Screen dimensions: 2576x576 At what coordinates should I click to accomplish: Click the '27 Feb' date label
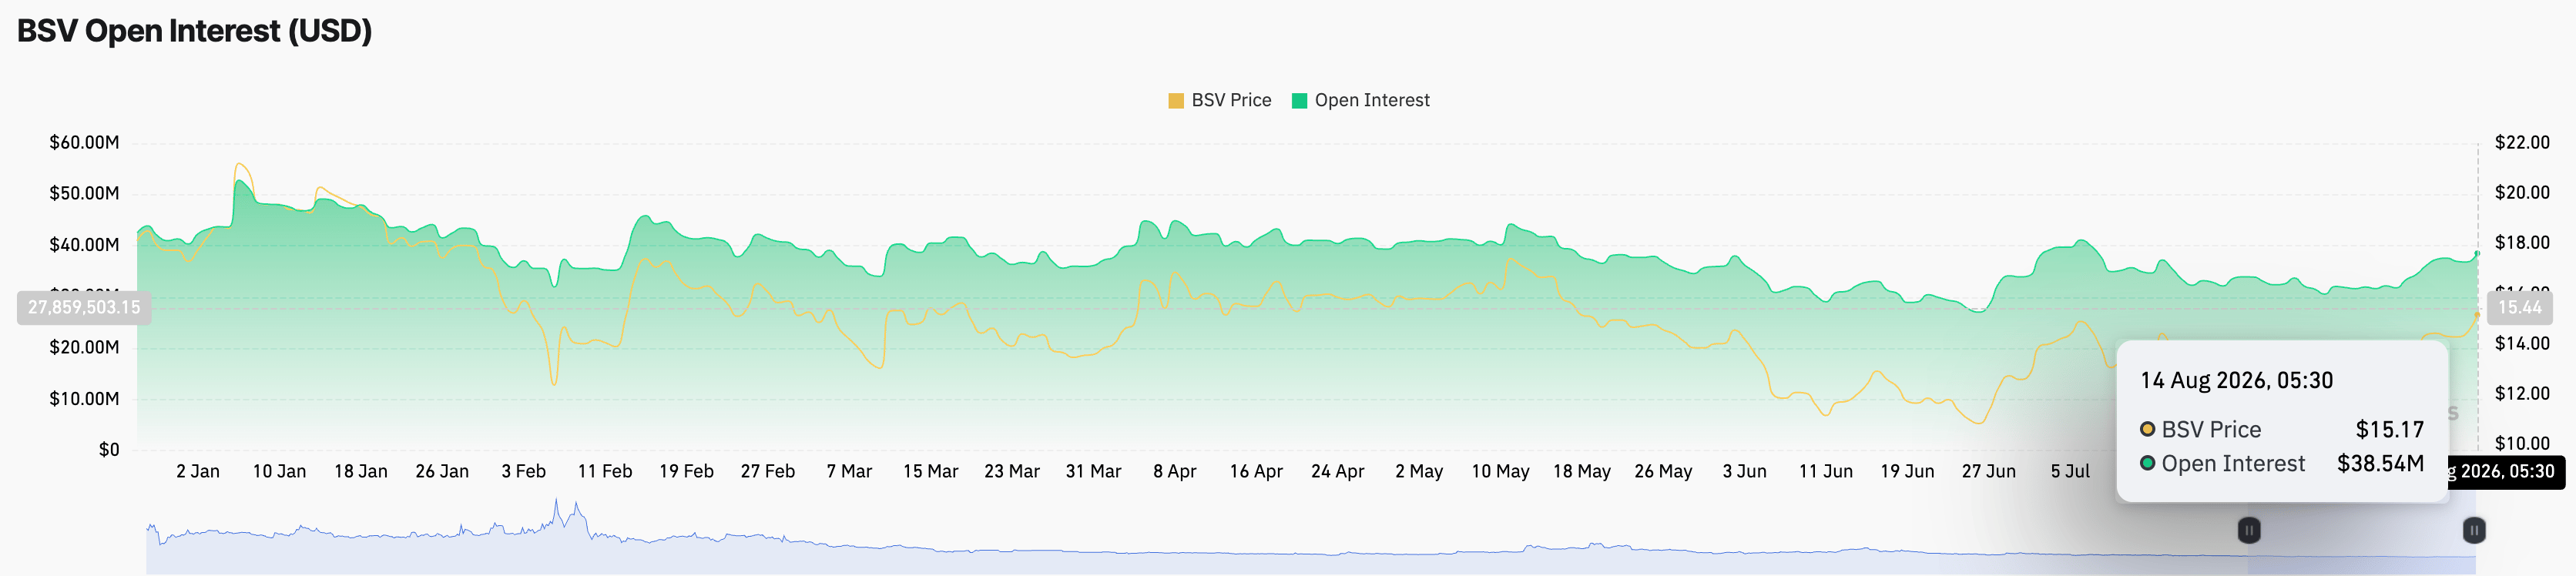point(768,471)
